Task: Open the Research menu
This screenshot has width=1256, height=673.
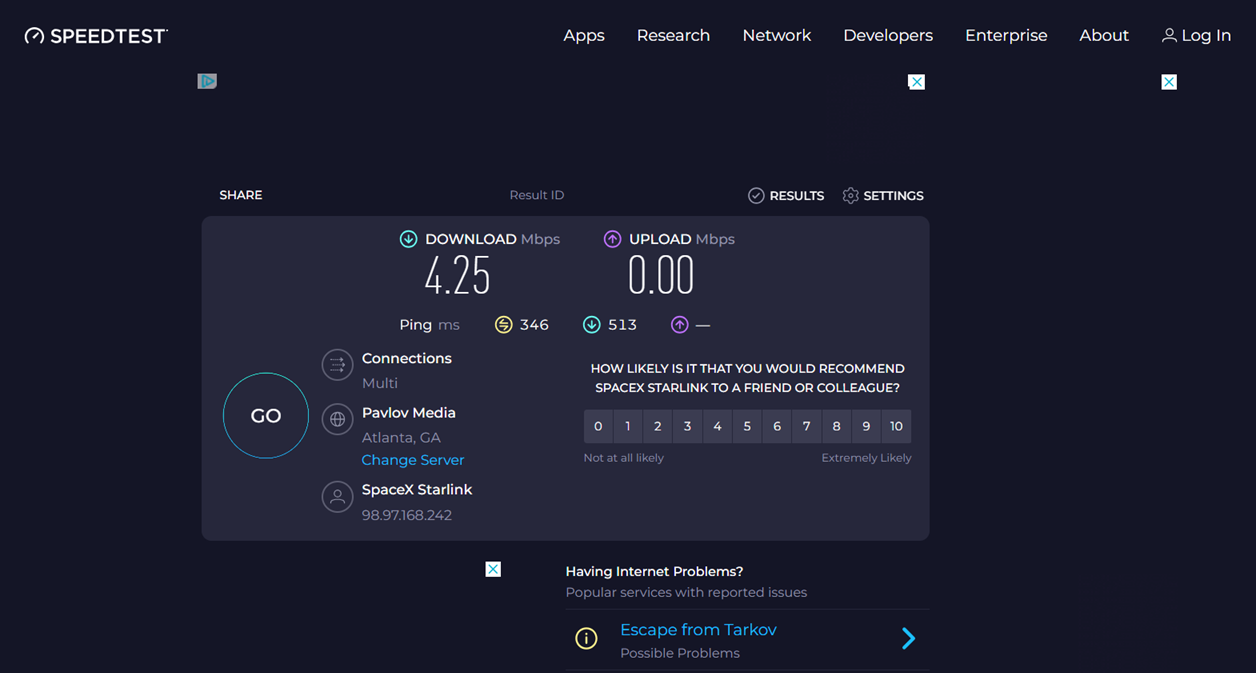Action: tap(673, 36)
